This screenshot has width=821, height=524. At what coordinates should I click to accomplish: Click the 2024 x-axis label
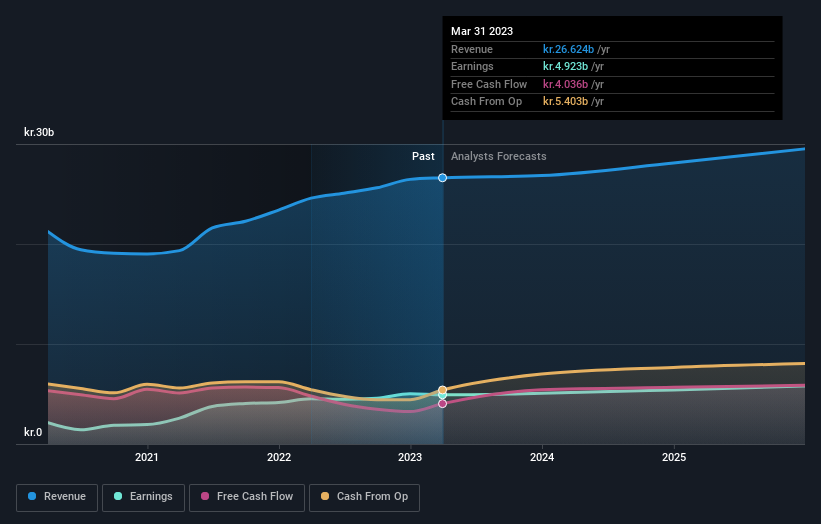point(542,458)
